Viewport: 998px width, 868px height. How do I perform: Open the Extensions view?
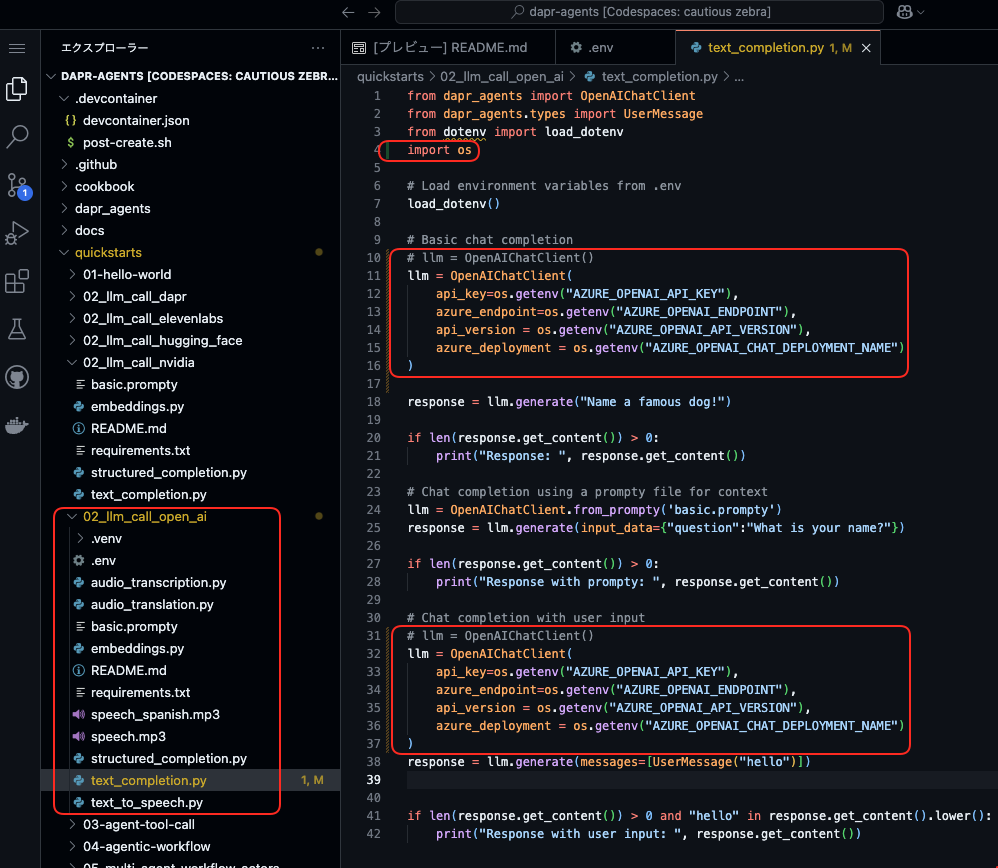click(17, 281)
